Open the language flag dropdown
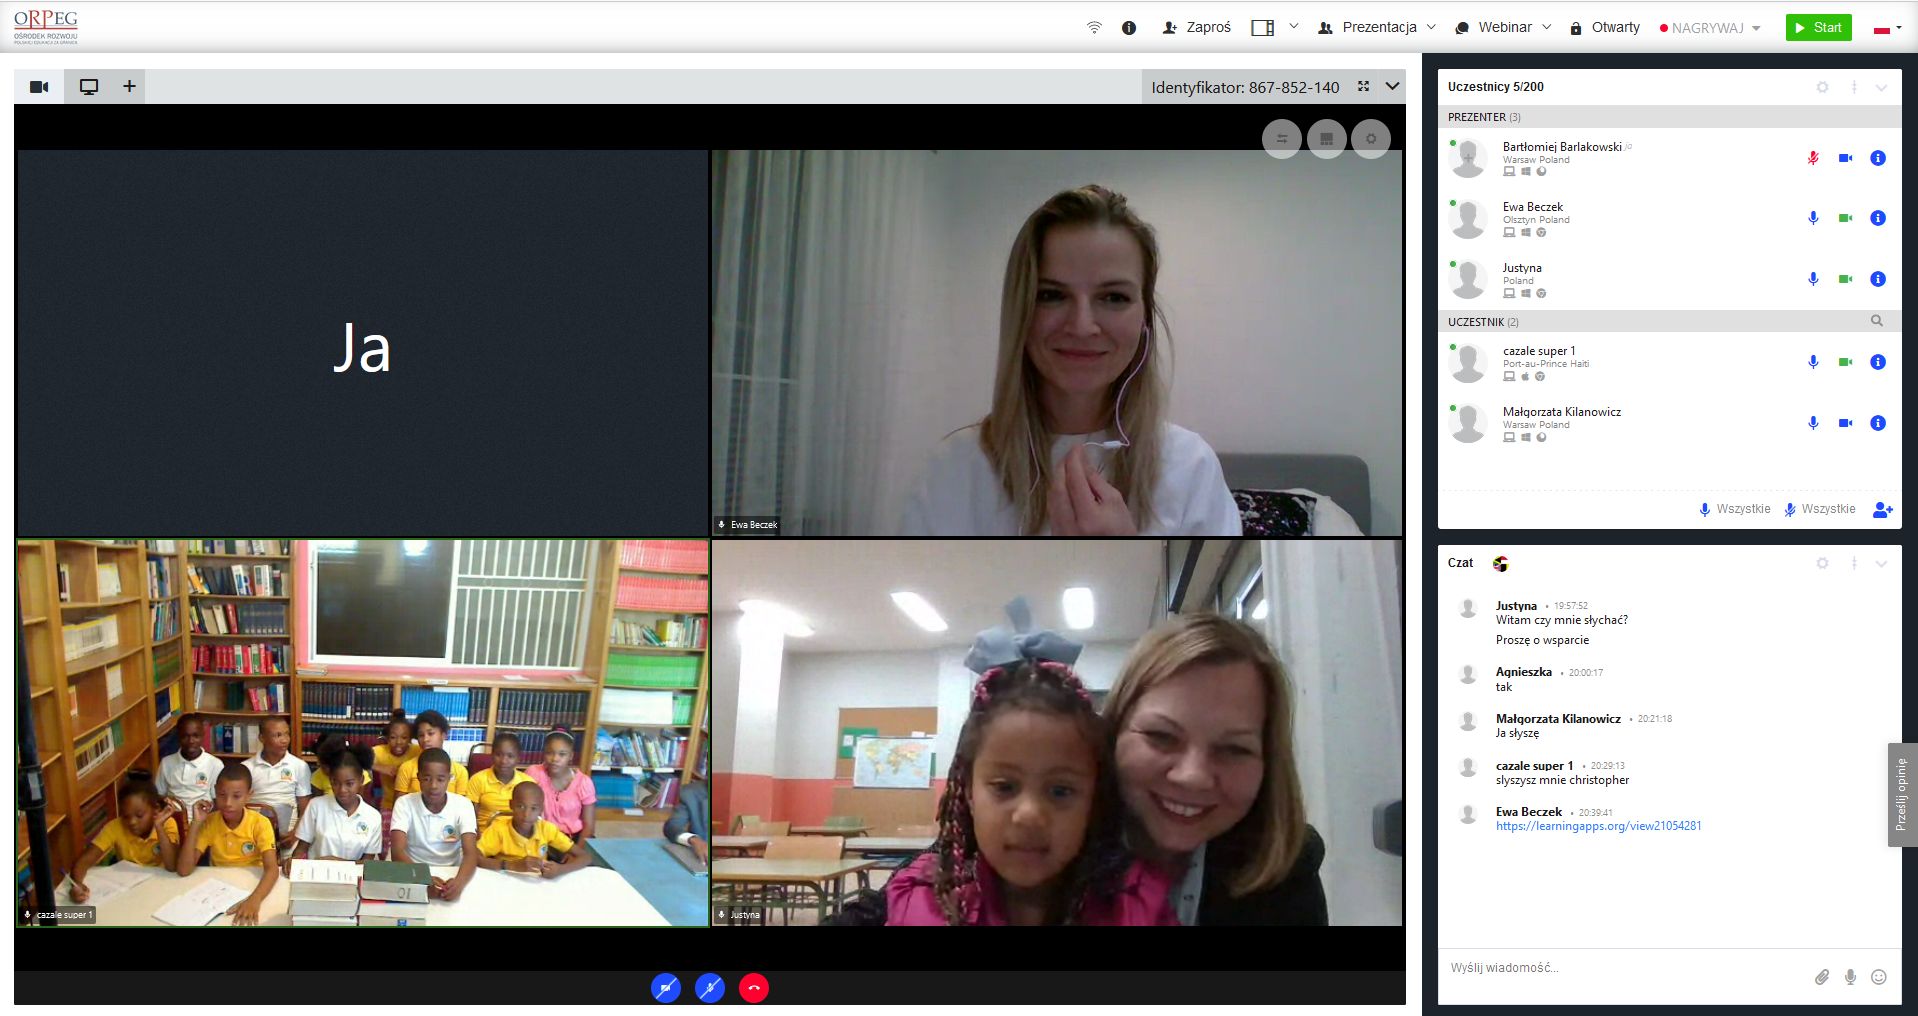This screenshot has width=1918, height=1016. [1886, 29]
